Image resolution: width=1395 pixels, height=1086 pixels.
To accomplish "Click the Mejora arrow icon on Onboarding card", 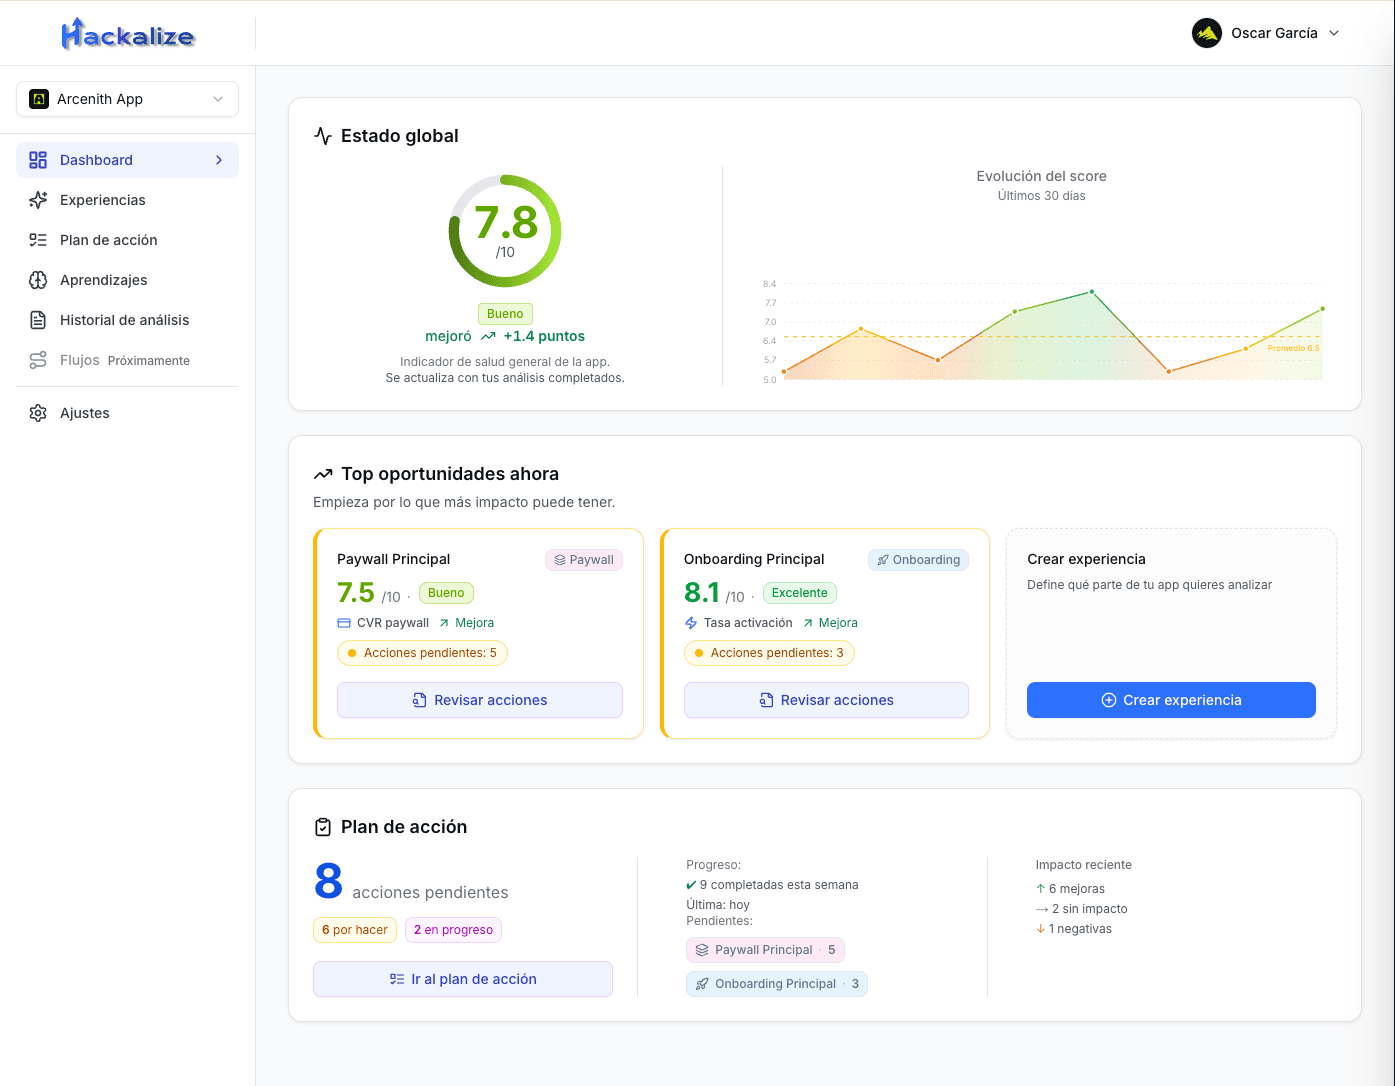I will tap(808, 623).
